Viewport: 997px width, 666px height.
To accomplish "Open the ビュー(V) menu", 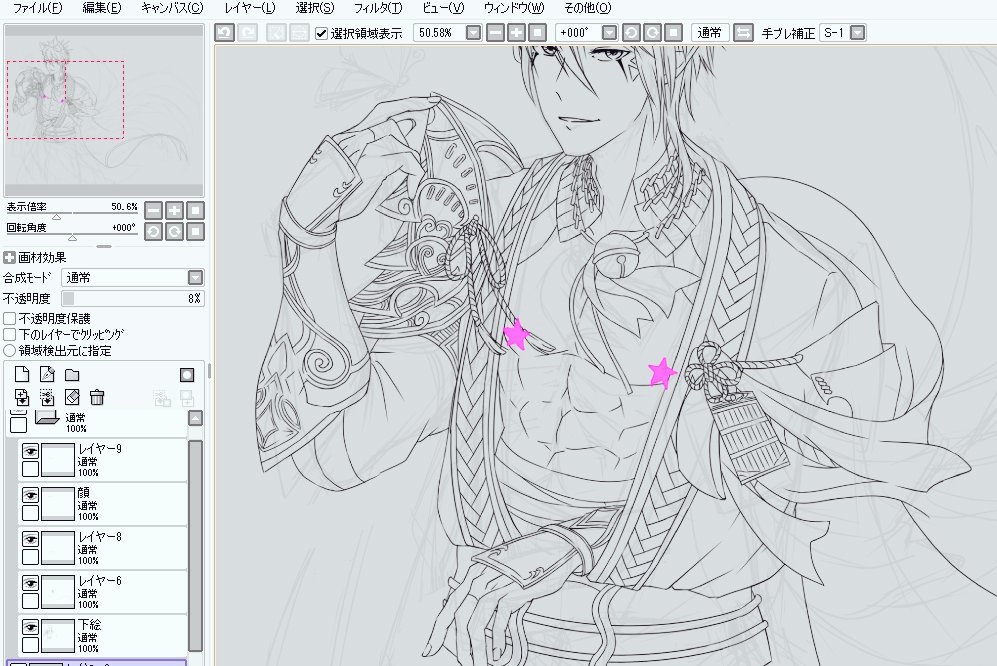I will coord(443,8).
